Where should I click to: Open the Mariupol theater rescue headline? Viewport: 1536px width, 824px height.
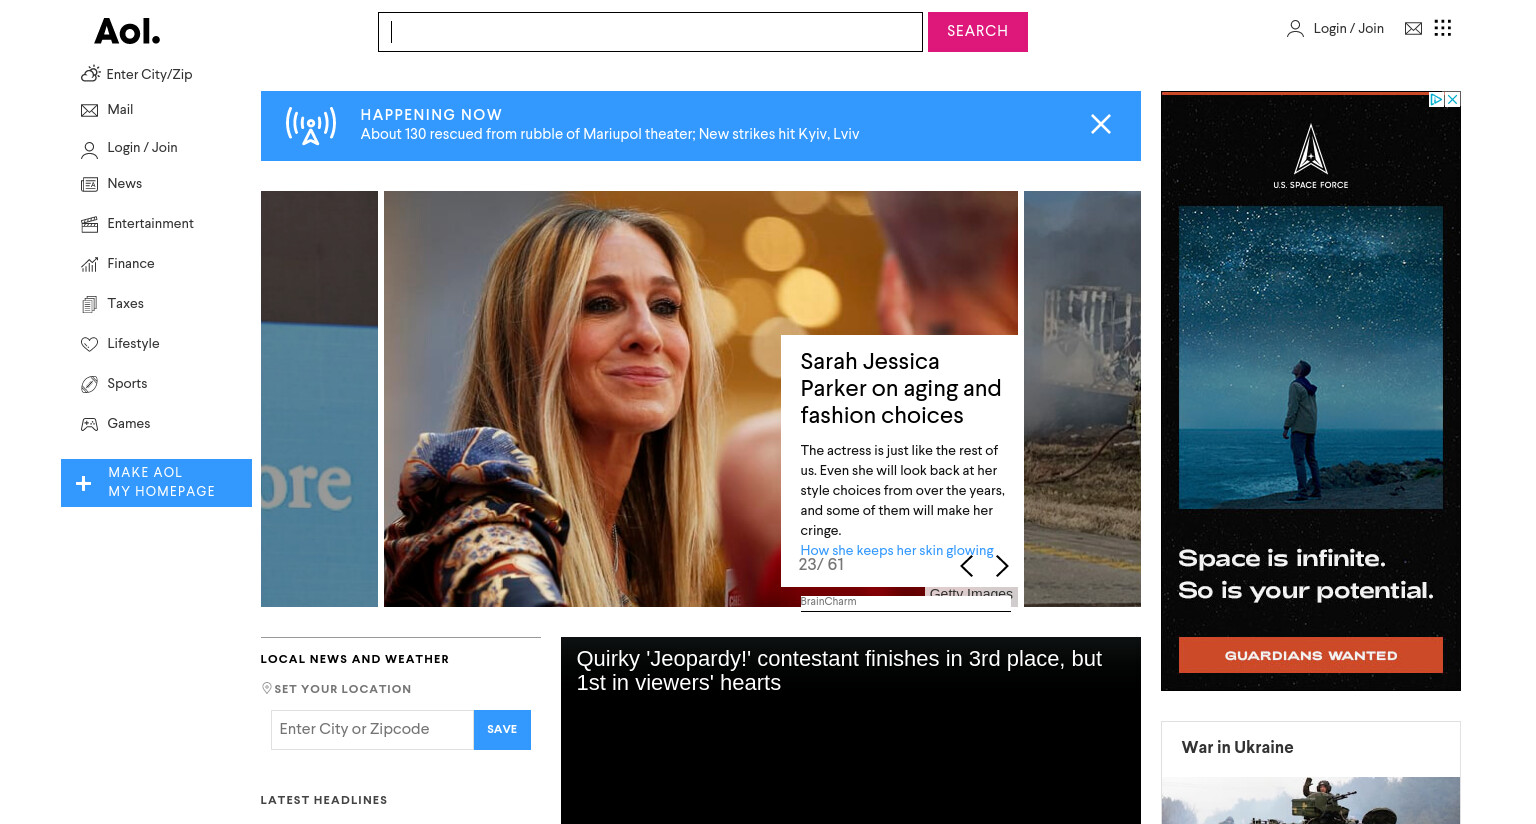610,134
